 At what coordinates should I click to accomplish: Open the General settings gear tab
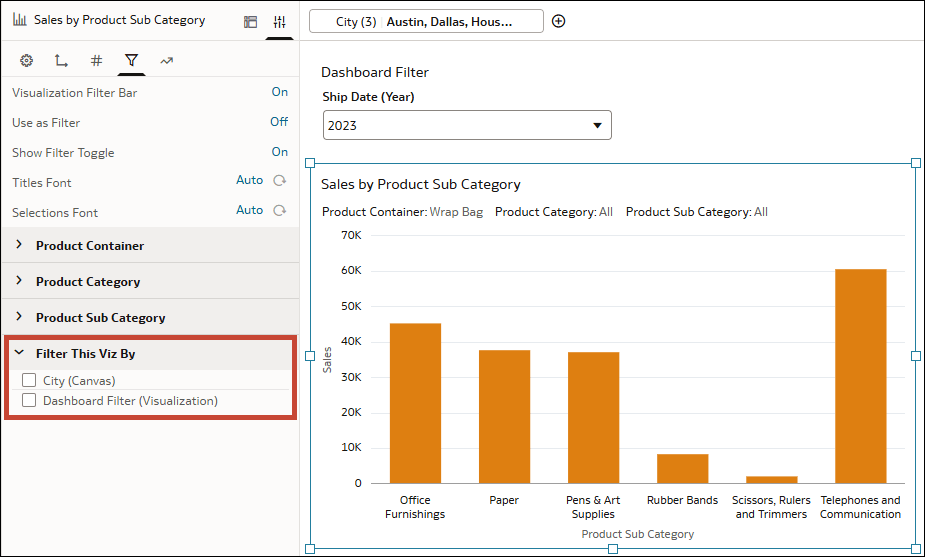tap(27, 61)
